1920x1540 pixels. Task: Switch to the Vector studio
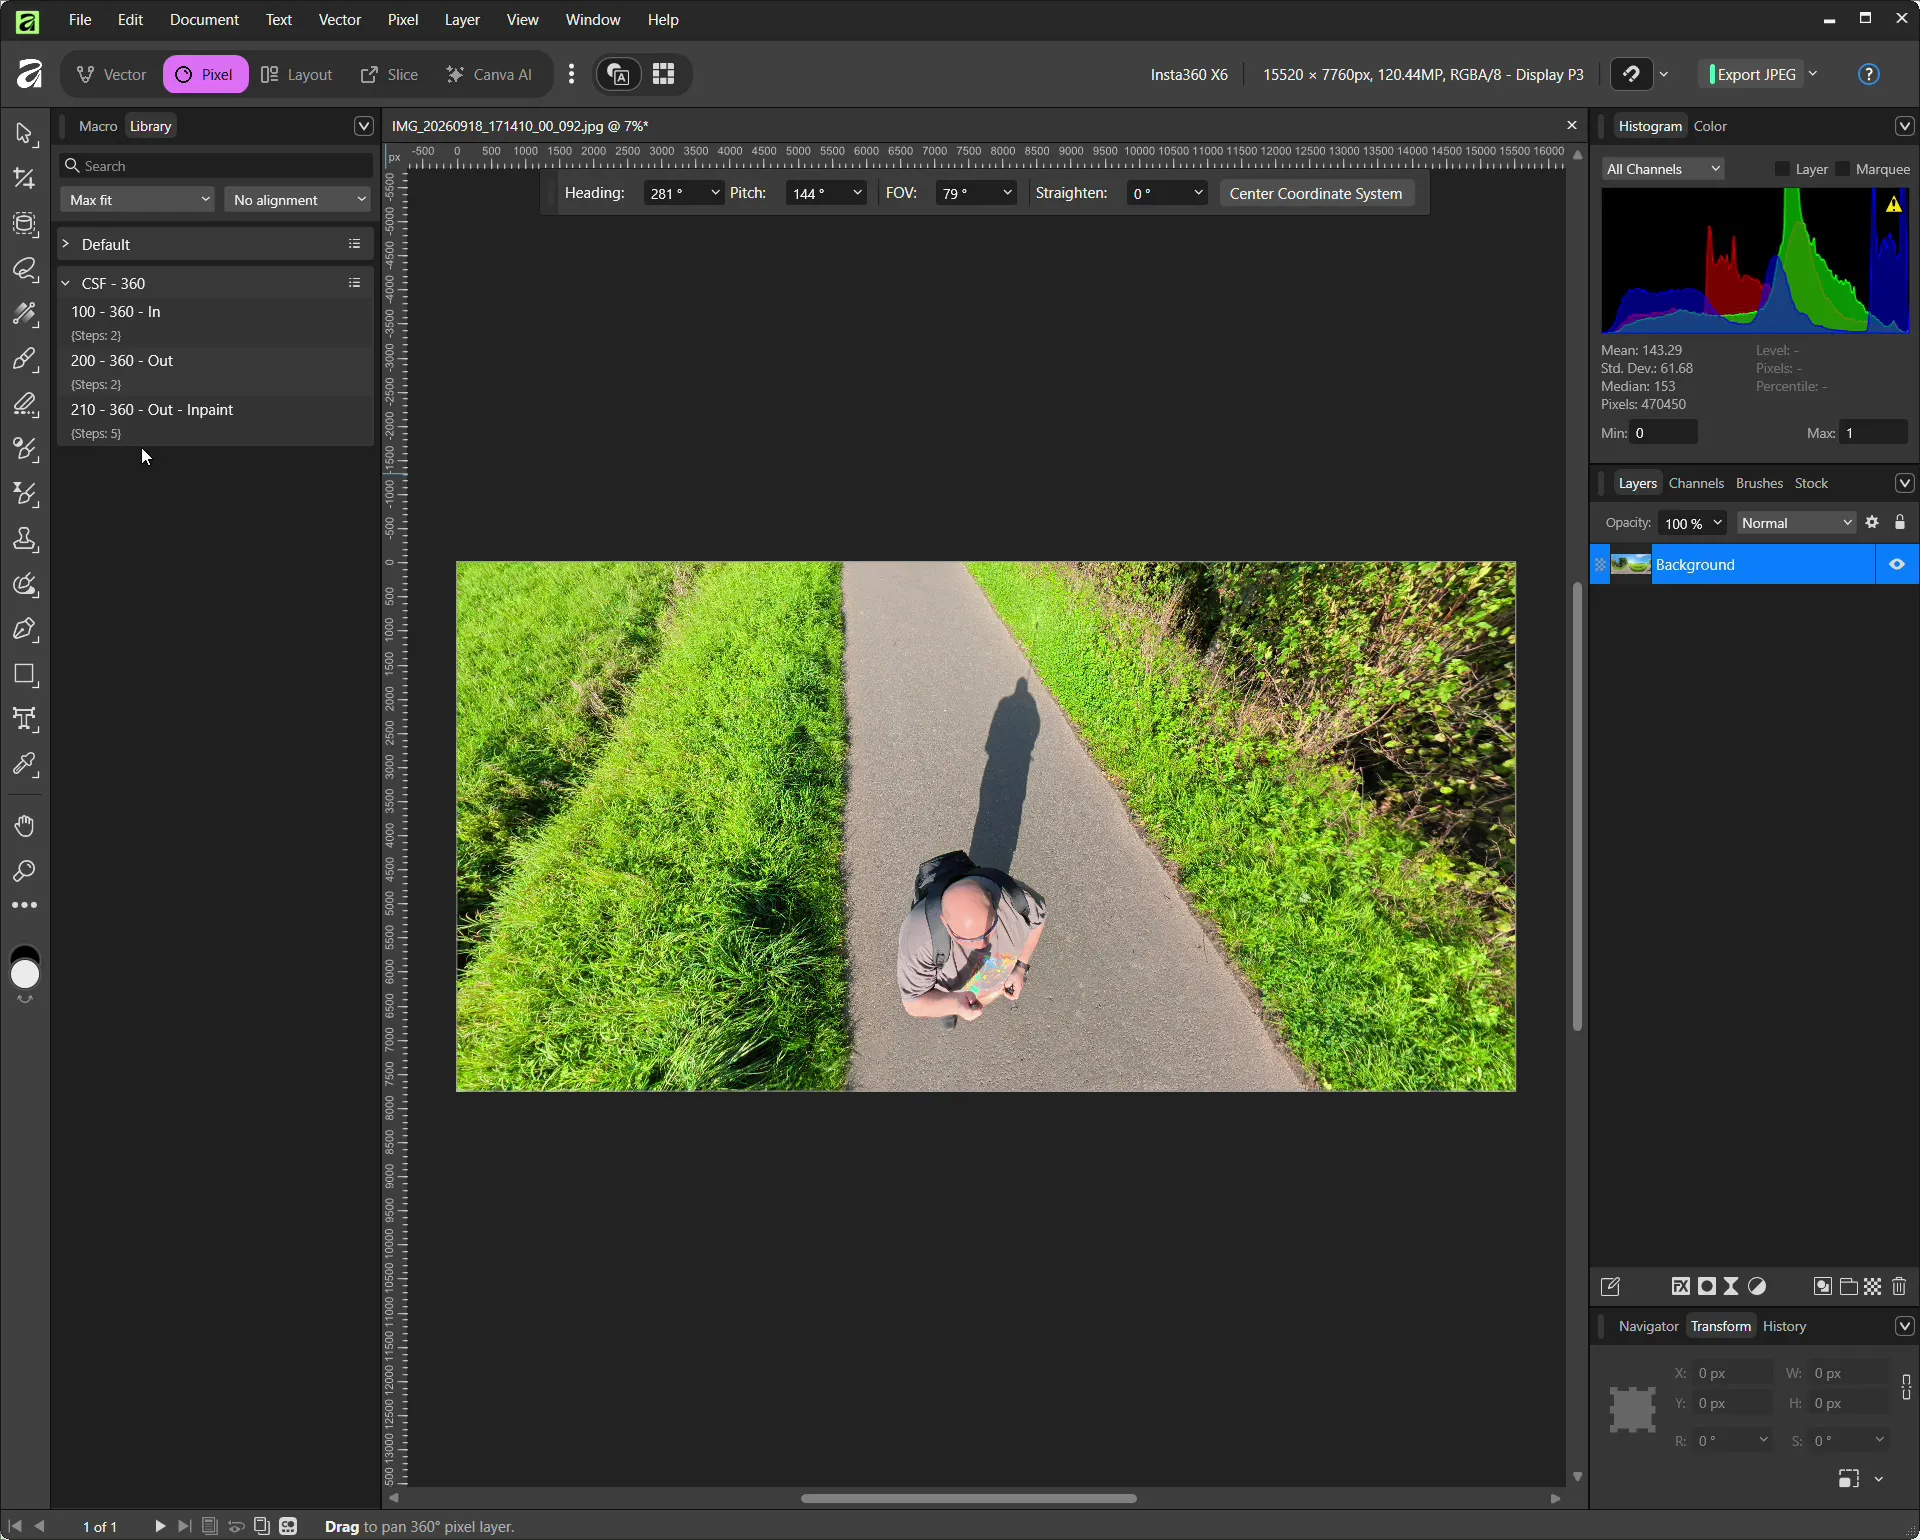[x=112, y=75]
